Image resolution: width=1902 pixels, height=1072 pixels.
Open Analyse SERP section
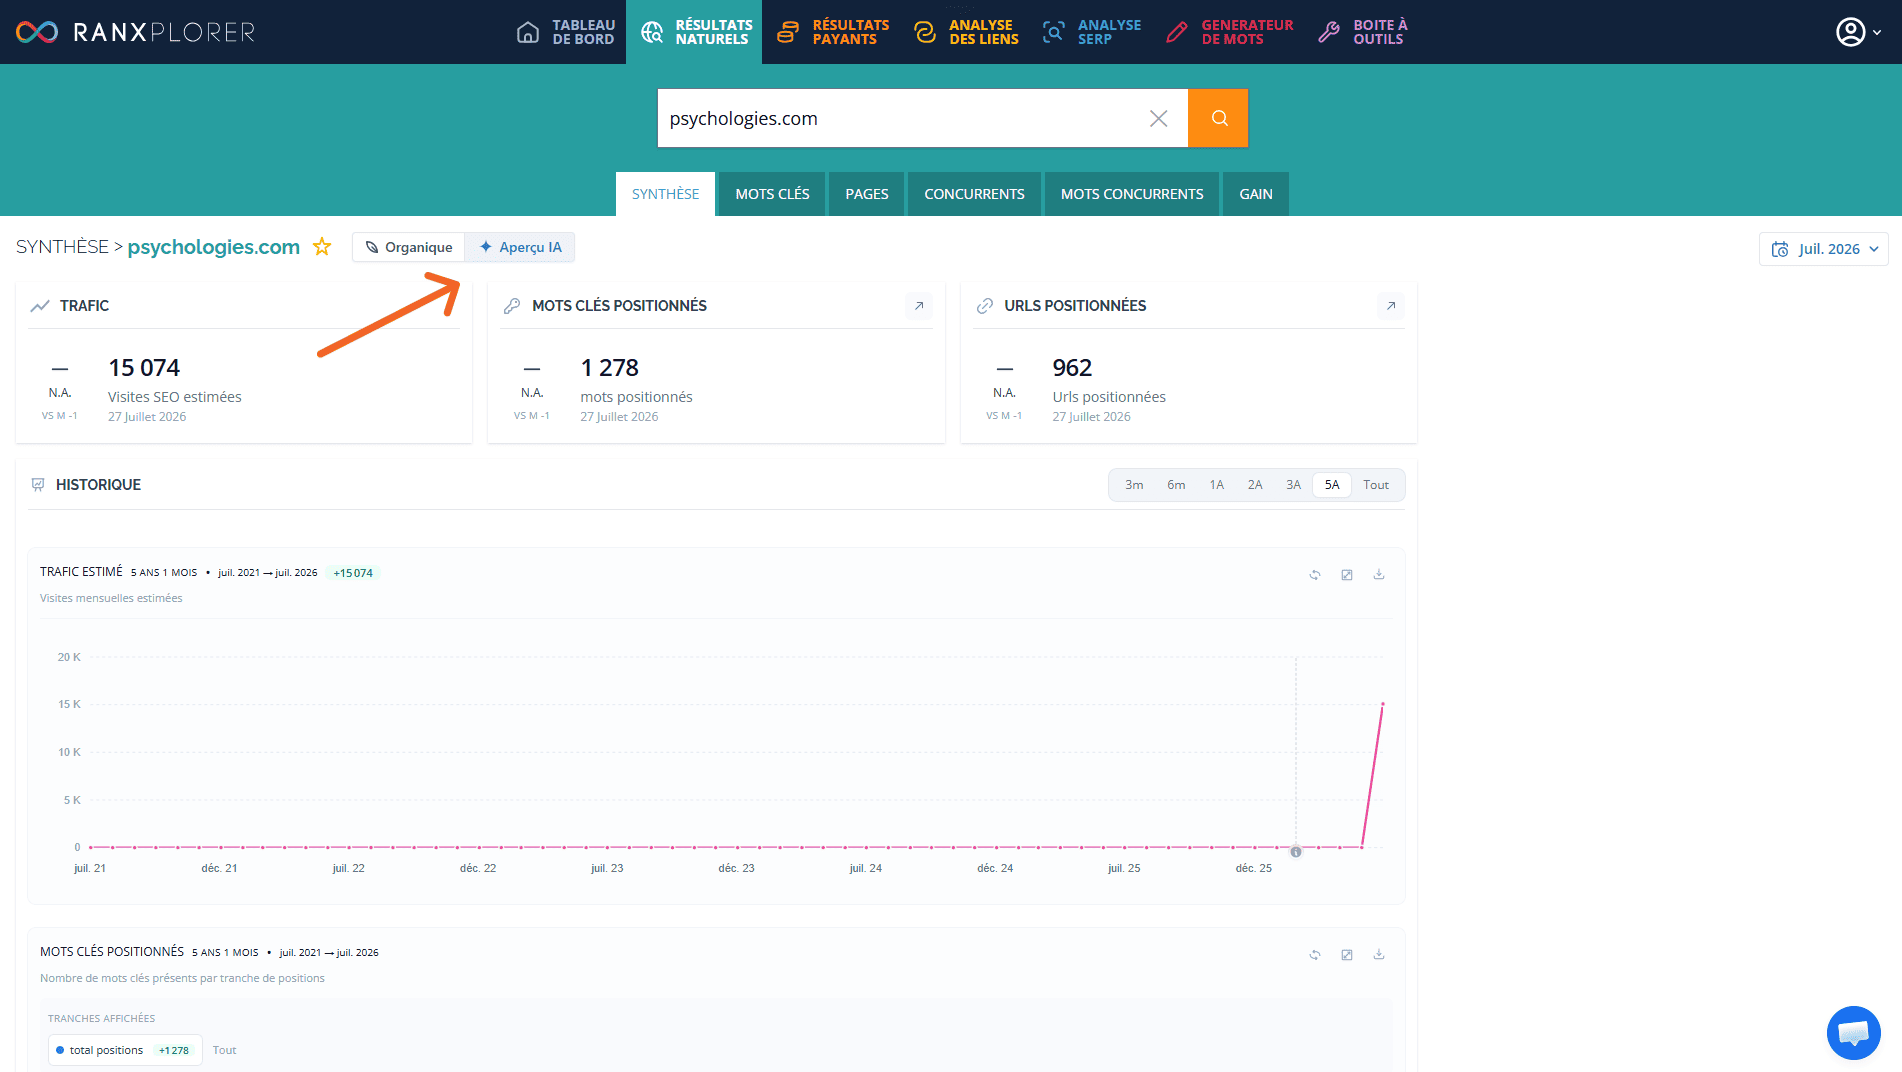[1092, 32]
